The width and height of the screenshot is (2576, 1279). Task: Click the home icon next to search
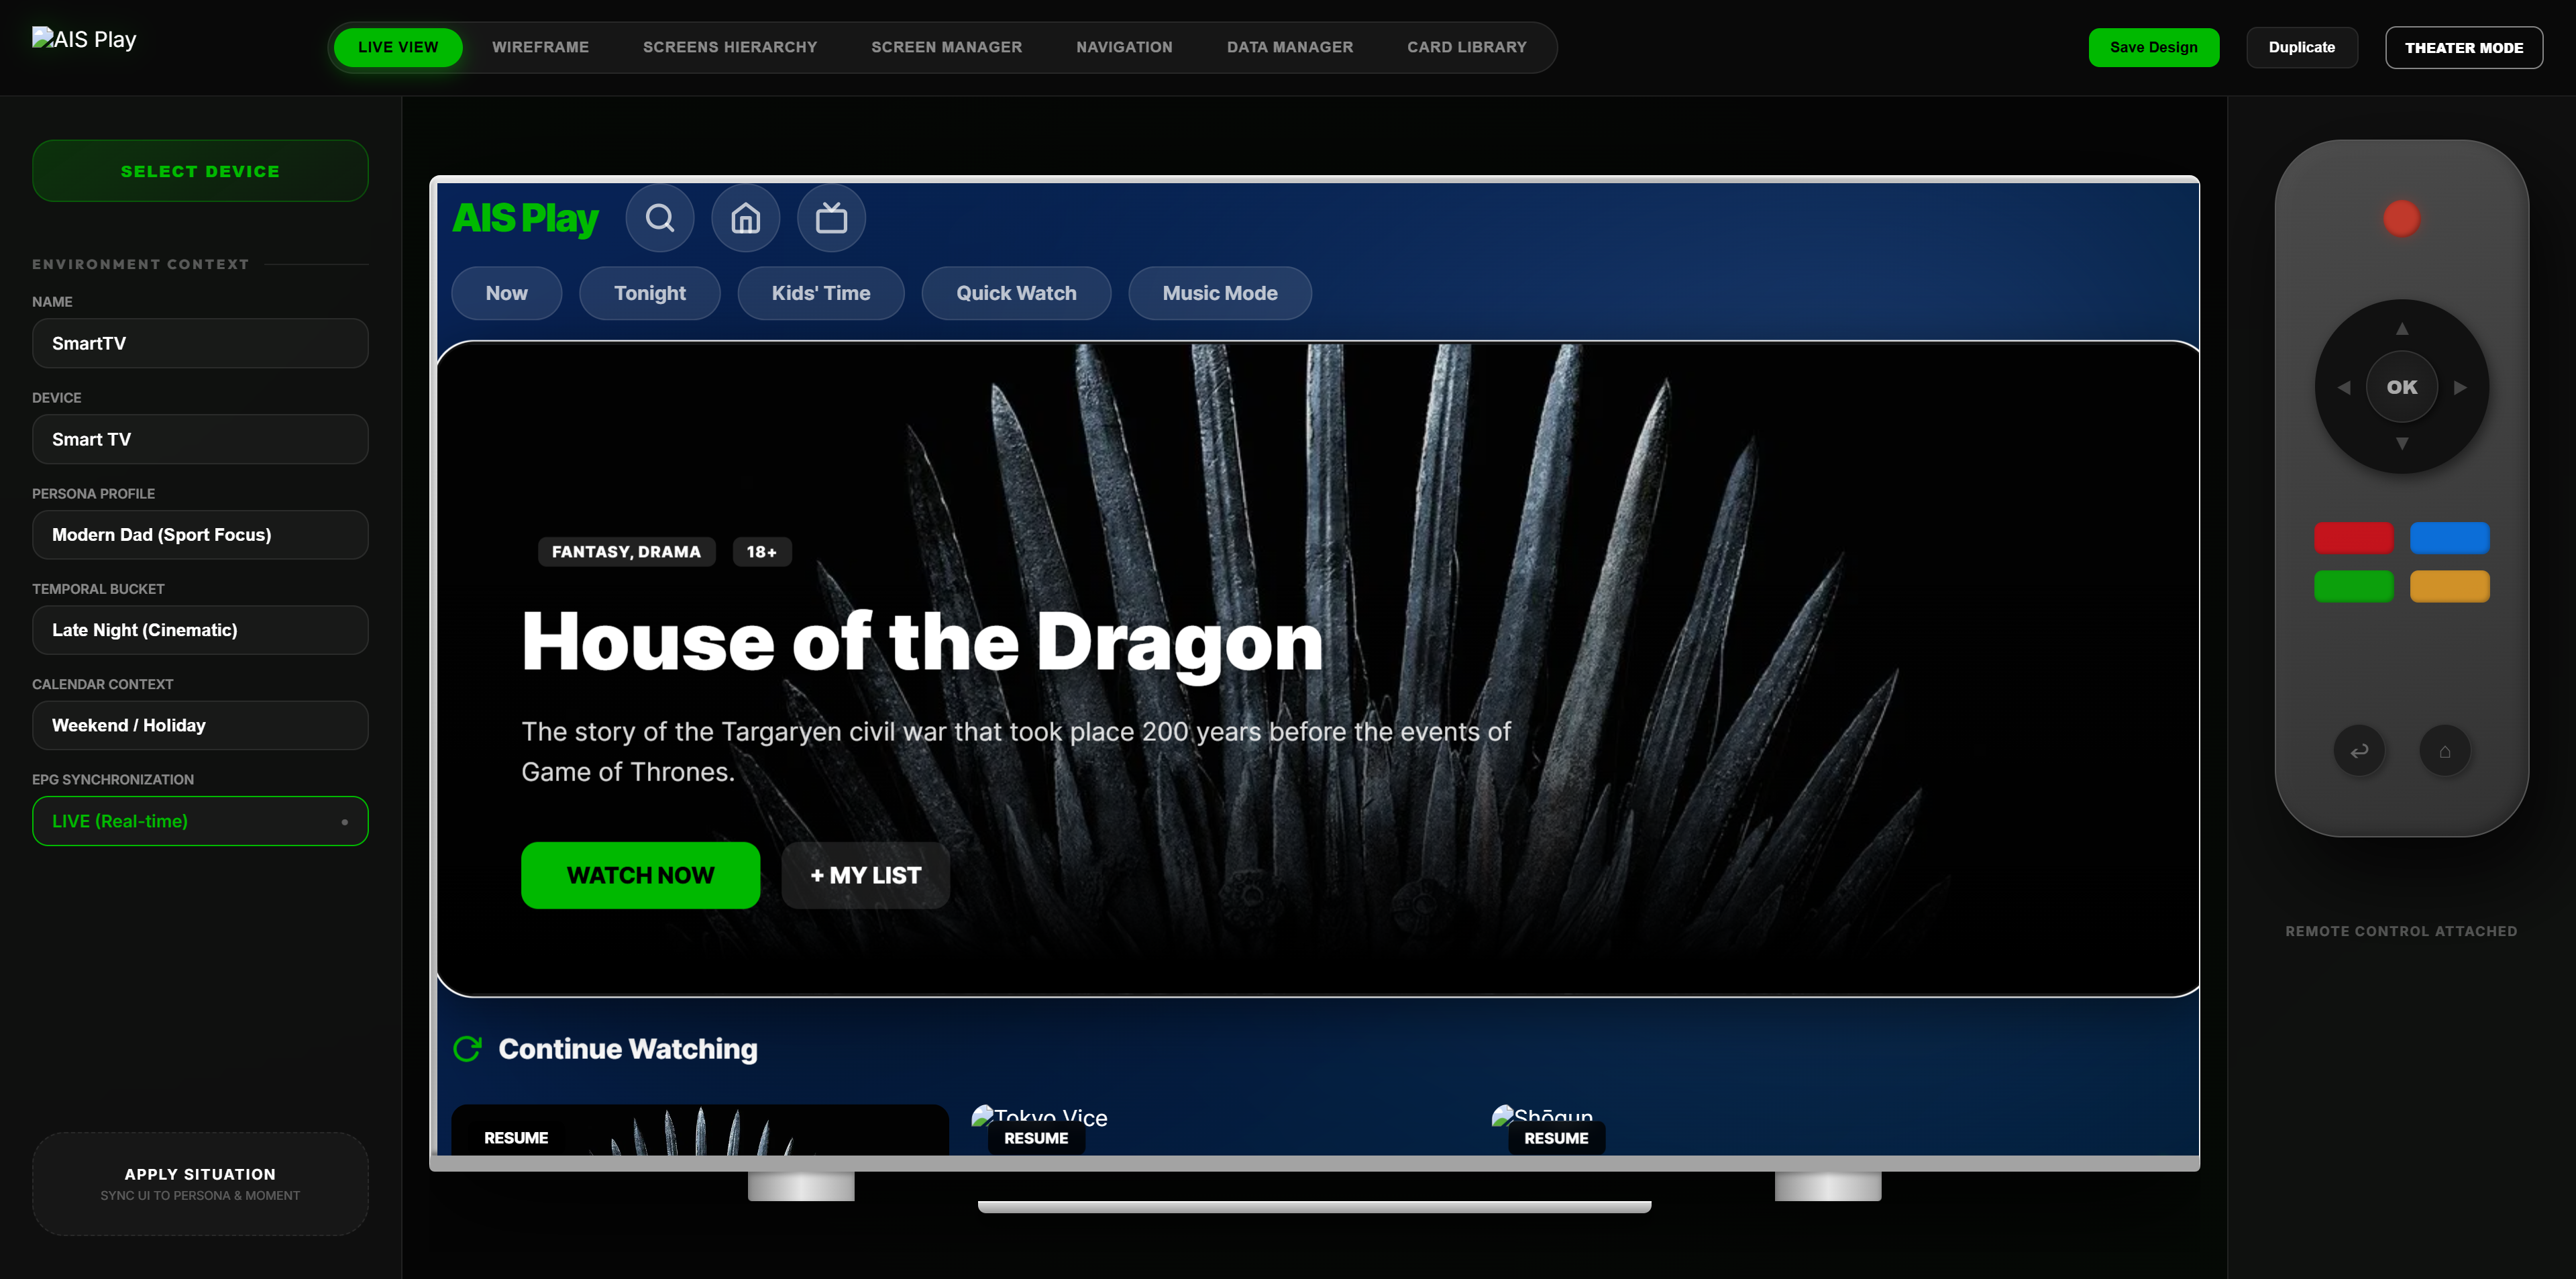(x=745, y=217)
